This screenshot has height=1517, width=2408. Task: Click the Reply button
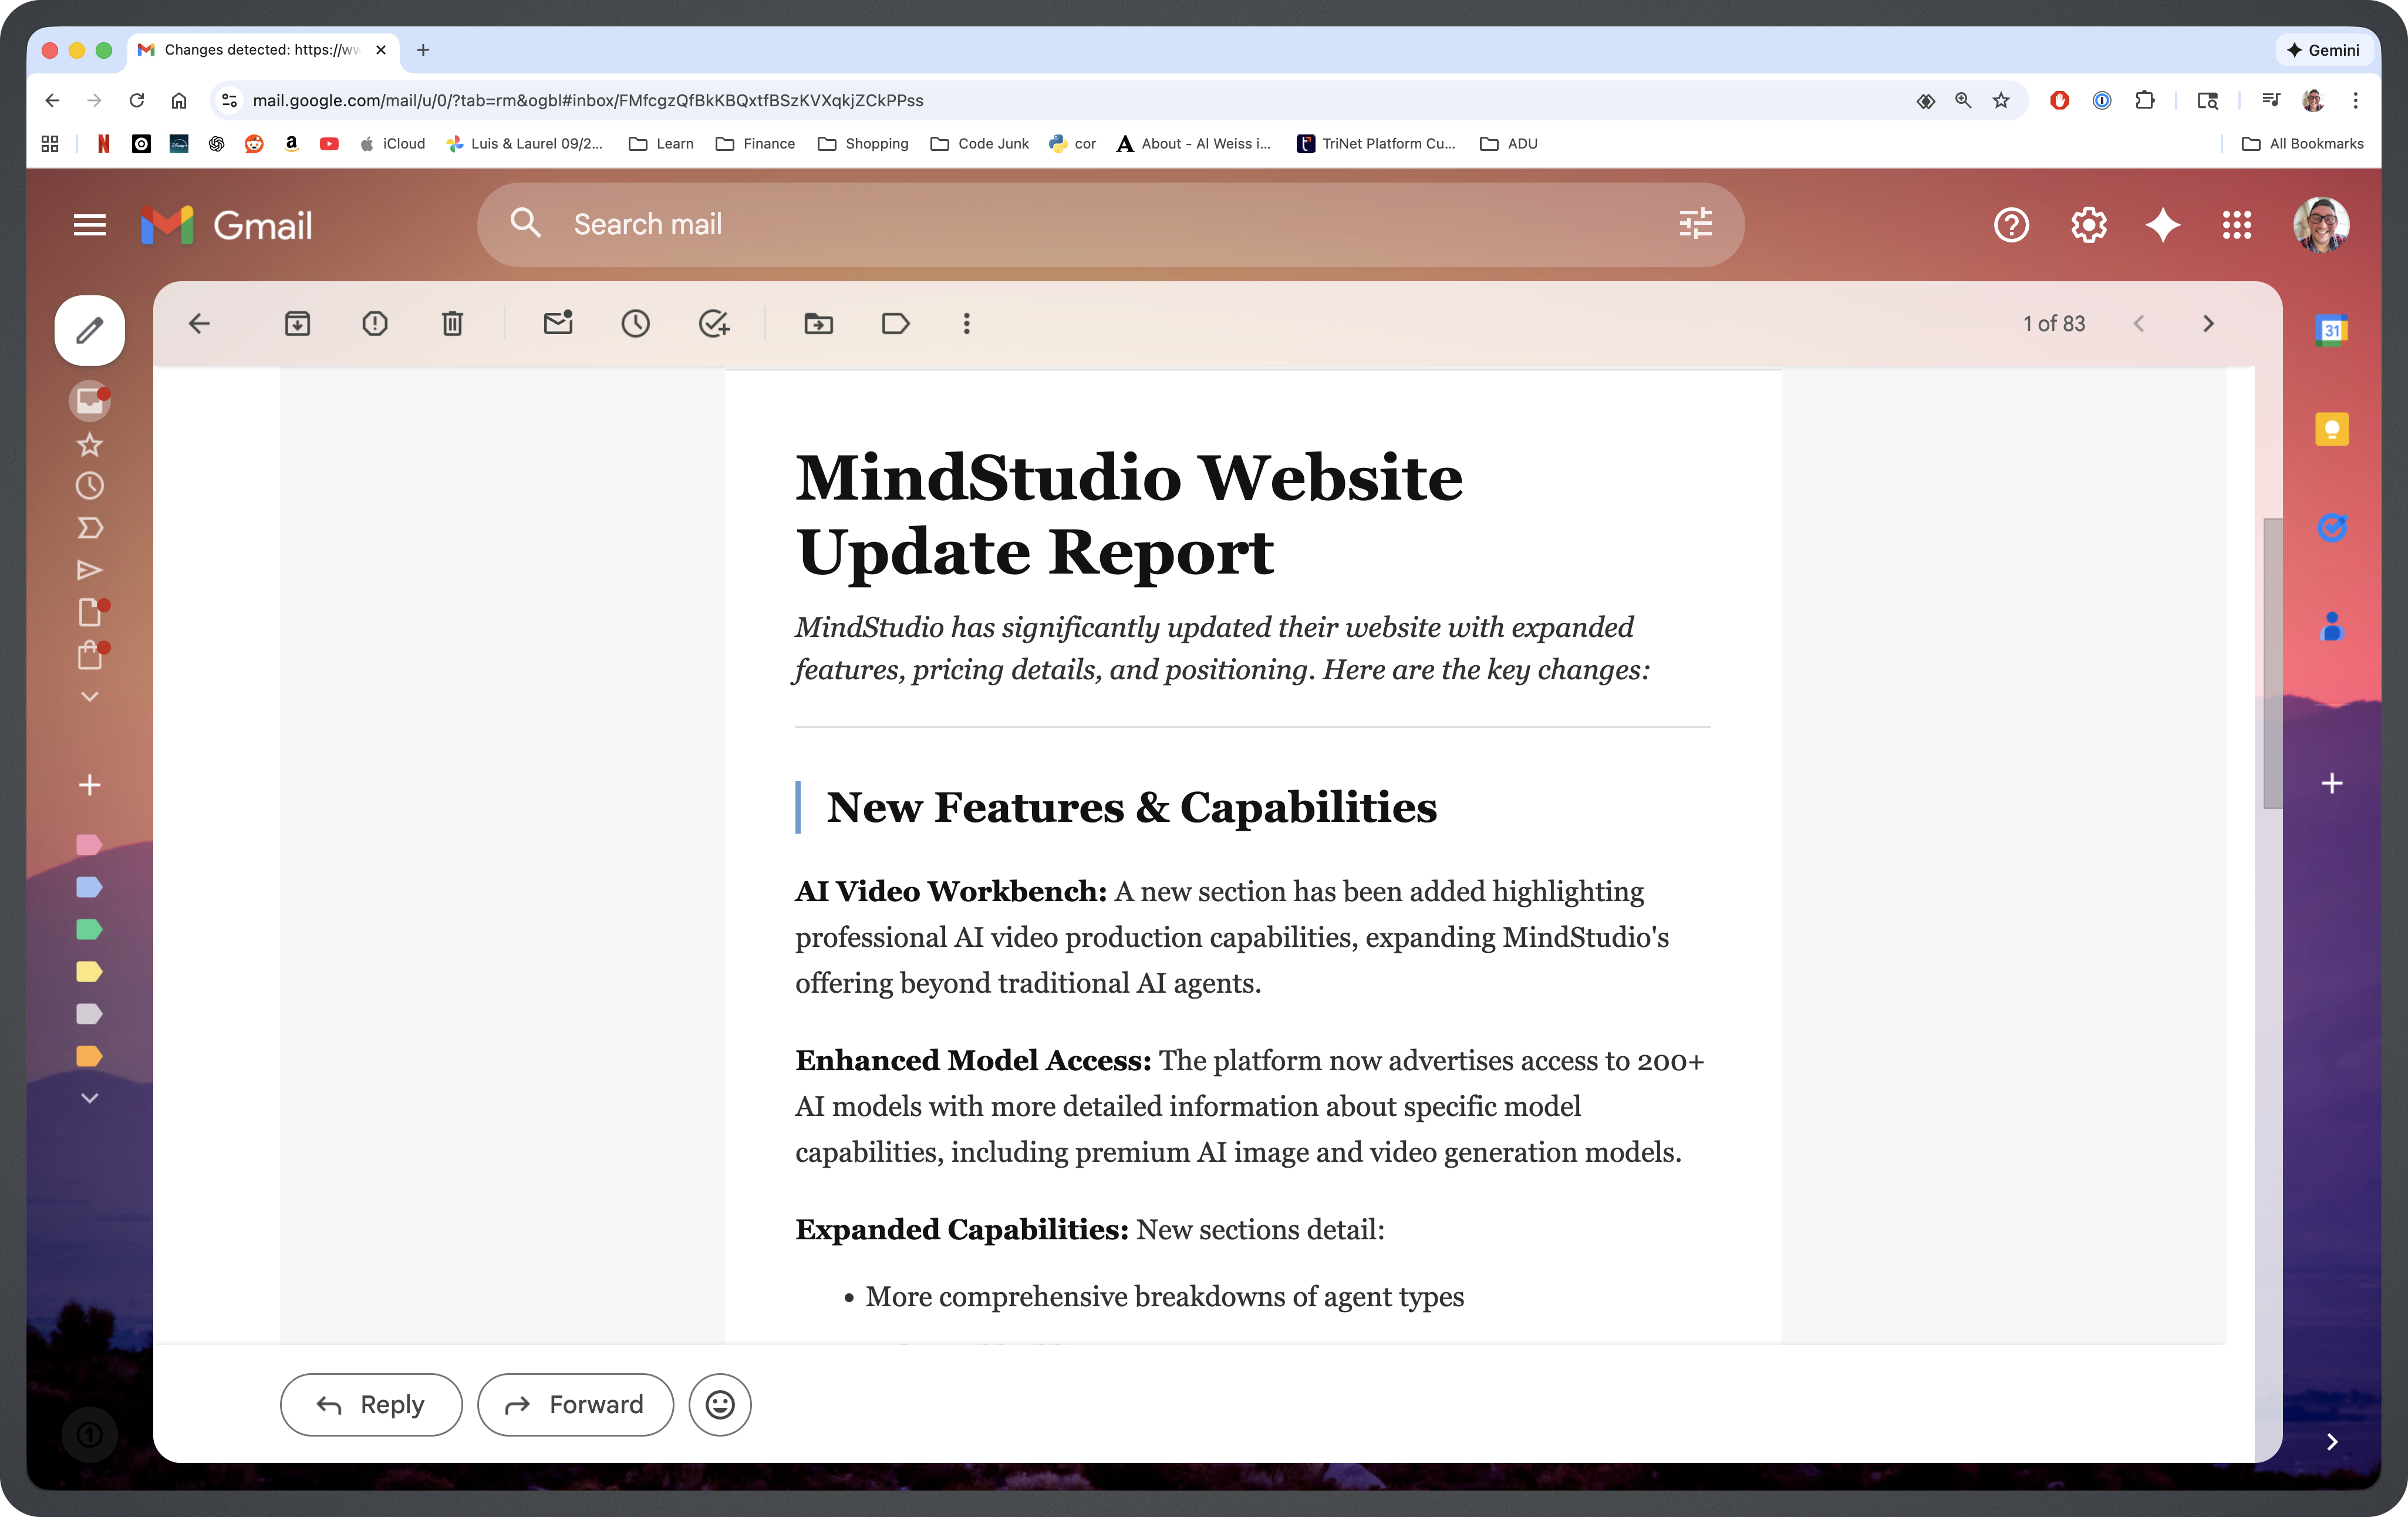pyautogui.click(x=371, y=1404)
